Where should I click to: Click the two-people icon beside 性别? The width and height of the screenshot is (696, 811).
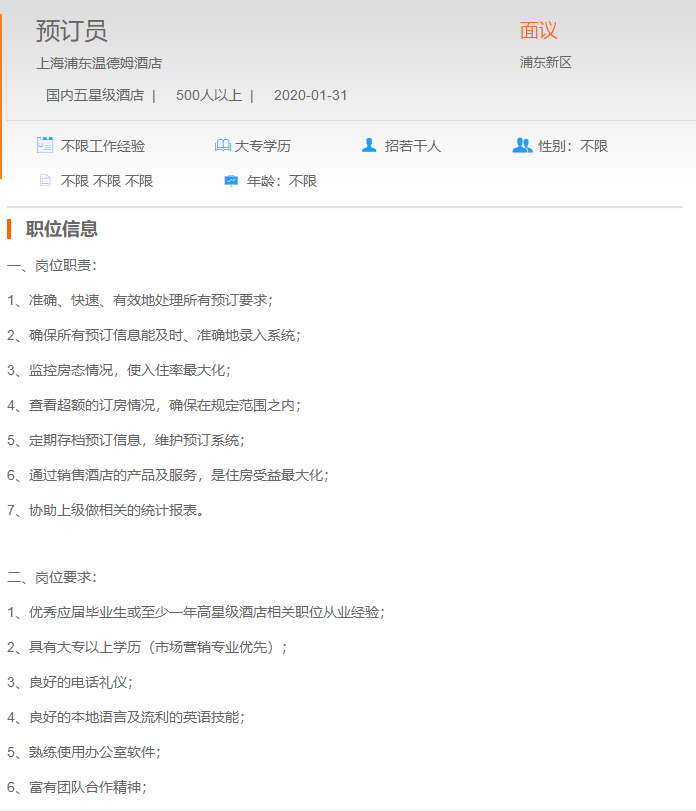tap(522, 145)
